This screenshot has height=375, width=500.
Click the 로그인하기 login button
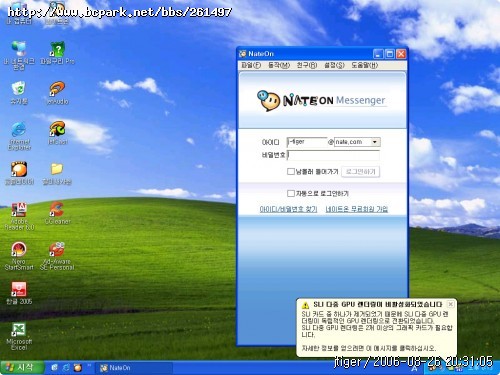pos(361,172)
